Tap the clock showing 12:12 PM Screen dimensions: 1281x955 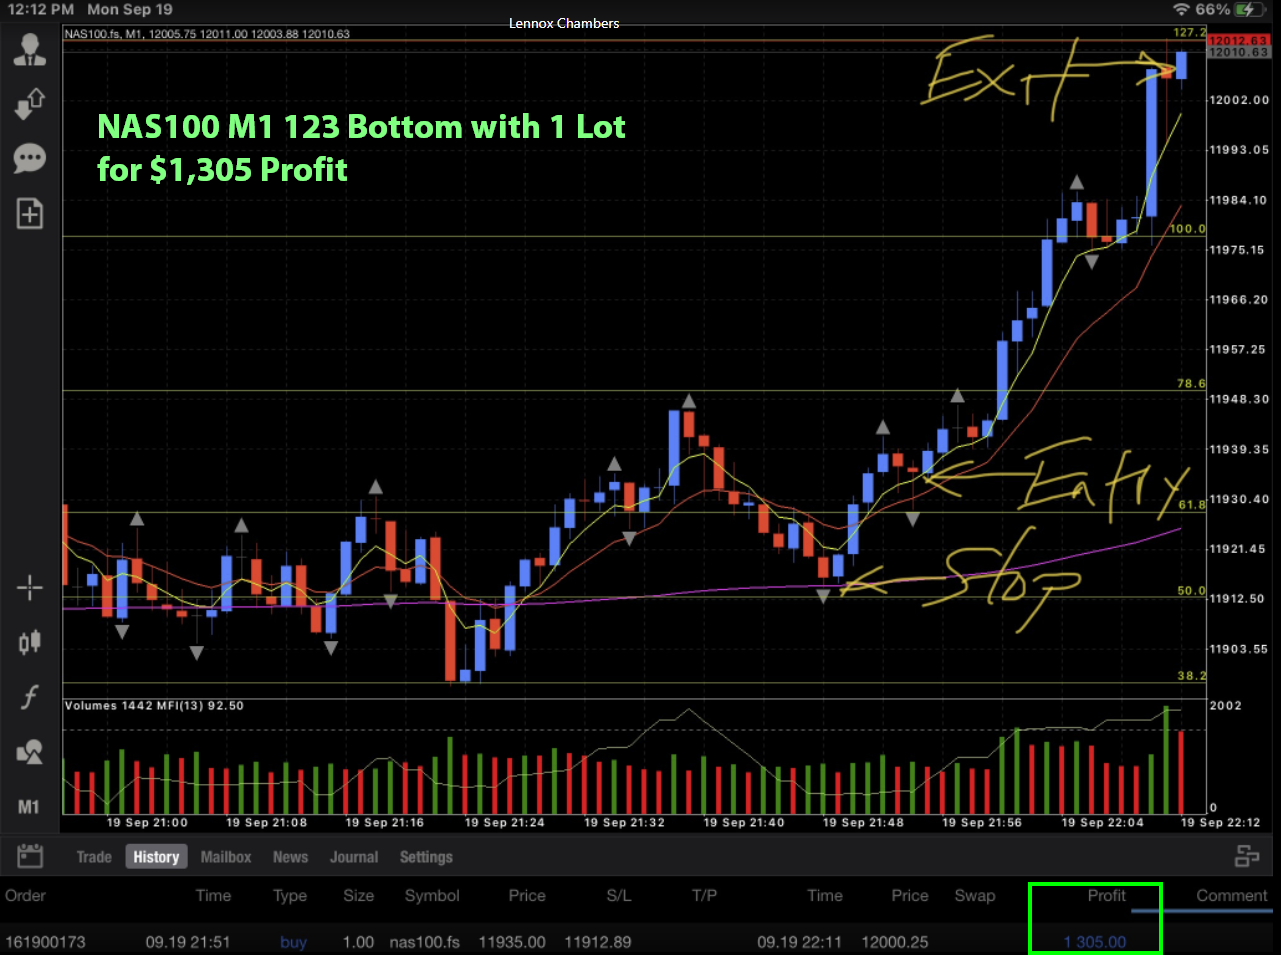[x=41, y=9]
